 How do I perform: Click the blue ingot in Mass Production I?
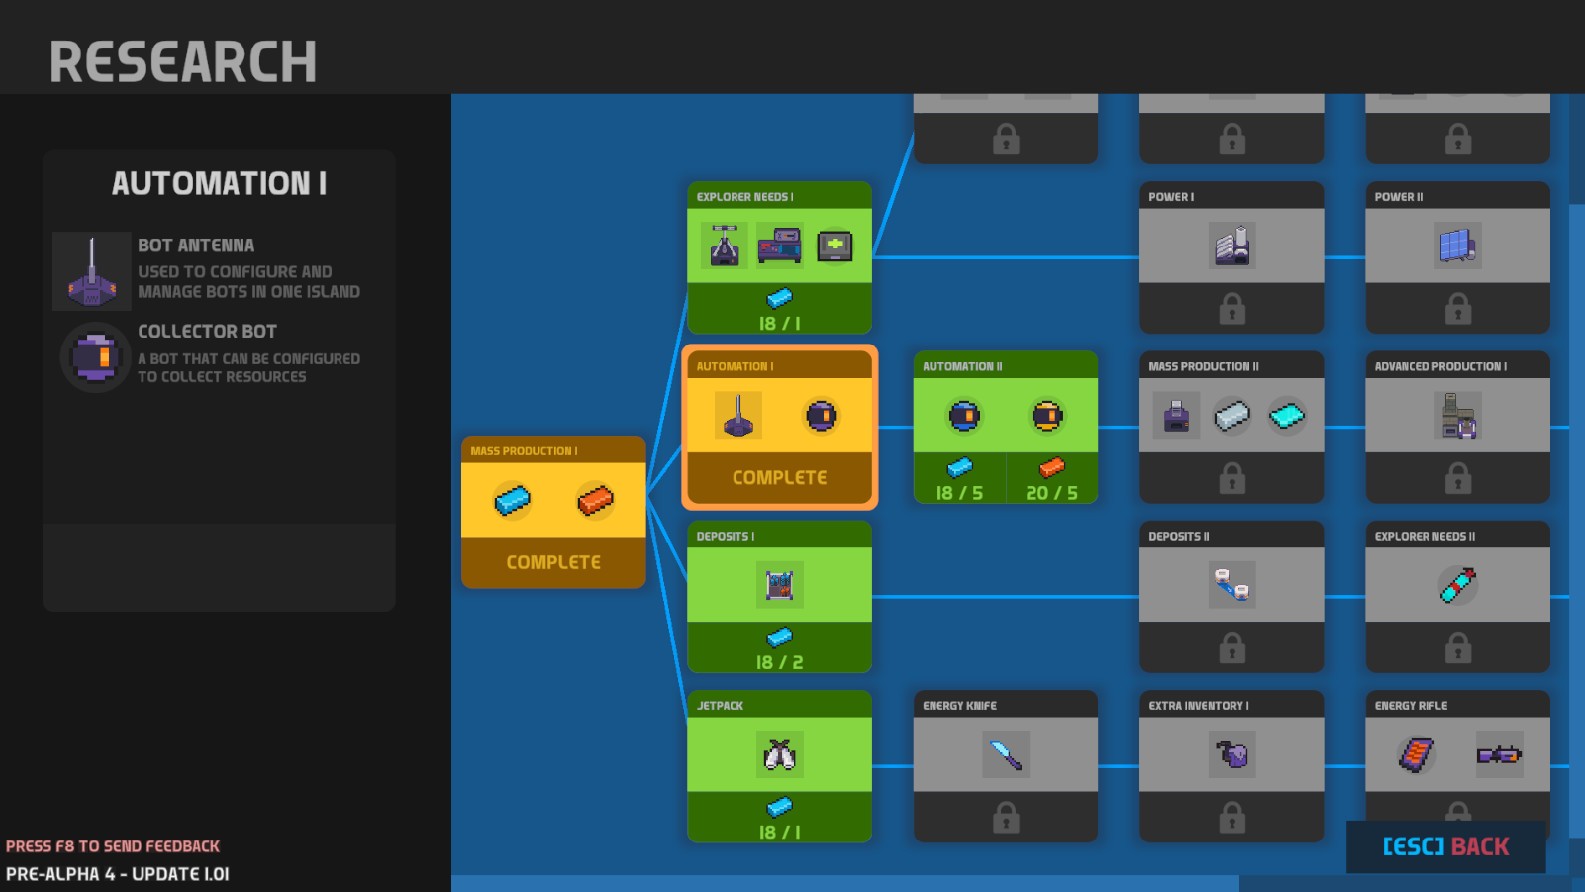coord(512,500)
